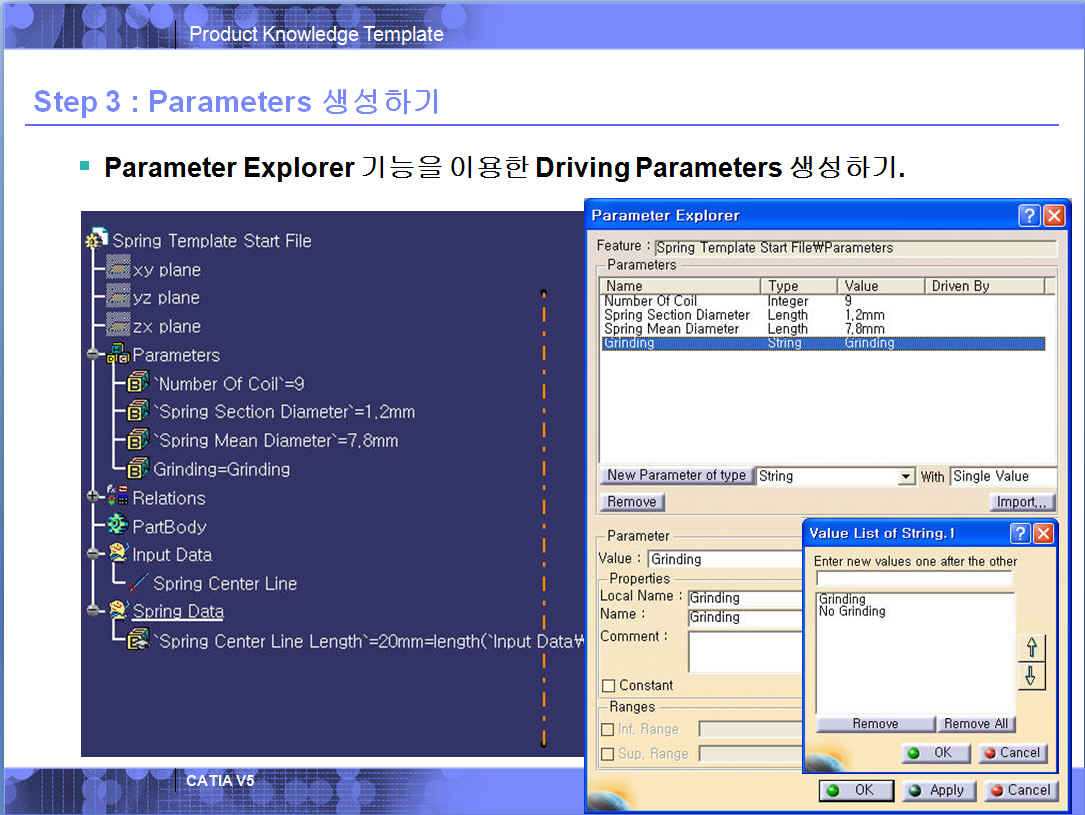Open the parameter type String dropdown
1085x815 pixels.
tap(906, 477)
